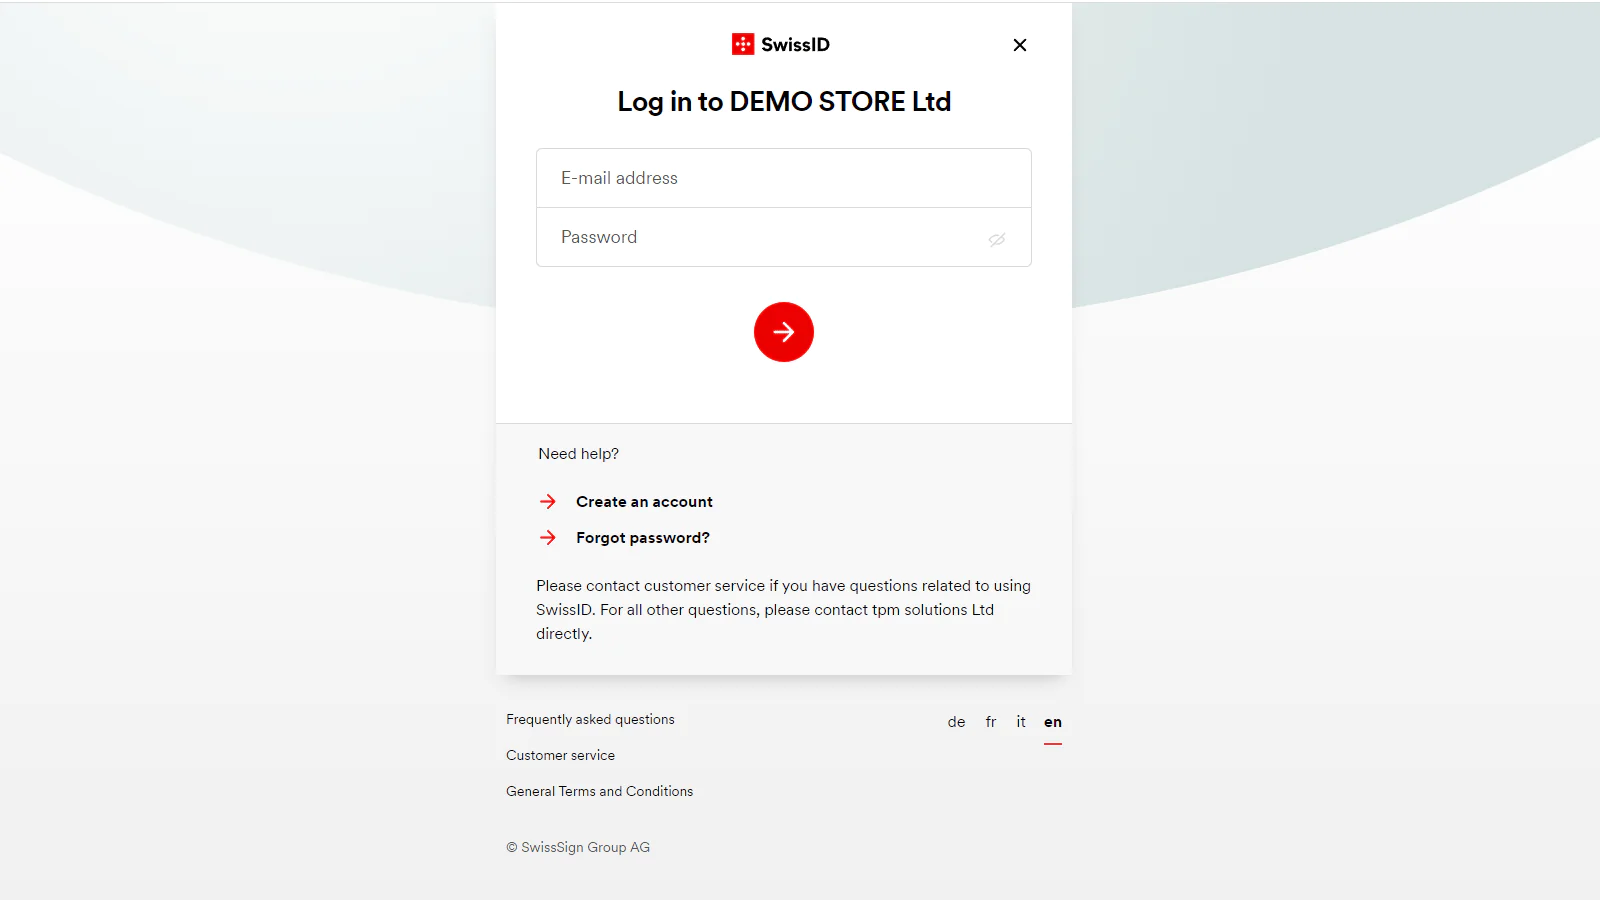Click the arrow icon beside Create an account
This screenshot has width=1600, height=900.
pyautogui.click(x=548, y=502)
